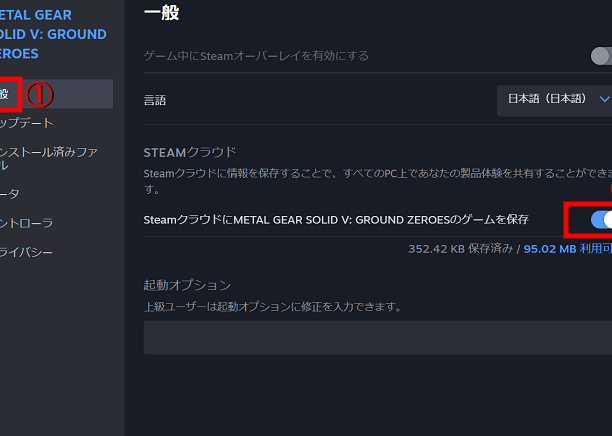Click the chevron arrow on the language selector
This screenshot has height=436, width=612.
[x=604, y=99]
